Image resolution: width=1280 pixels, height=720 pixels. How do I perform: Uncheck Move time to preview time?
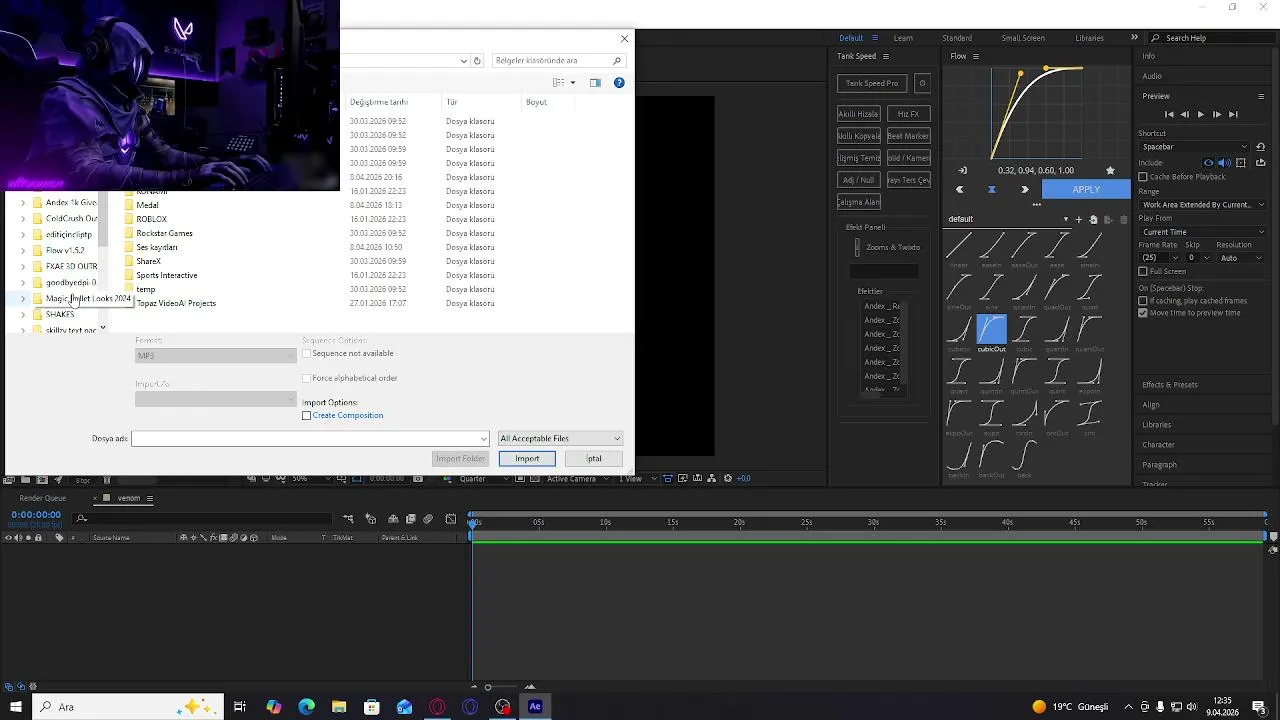pyautogui.click(x=1143, y=313)
